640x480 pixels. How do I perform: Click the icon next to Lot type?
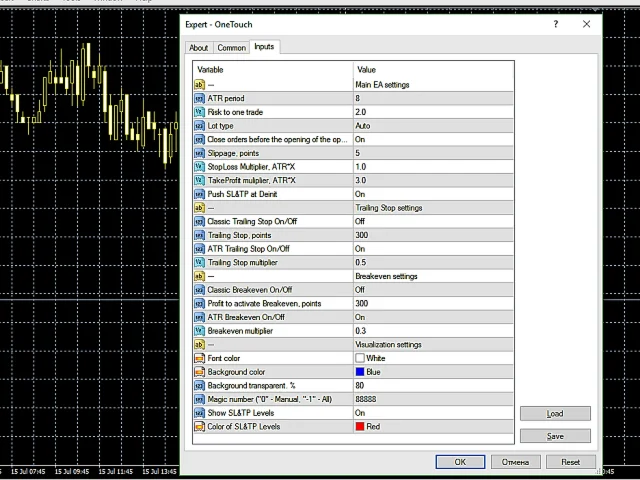coord(199,126)
